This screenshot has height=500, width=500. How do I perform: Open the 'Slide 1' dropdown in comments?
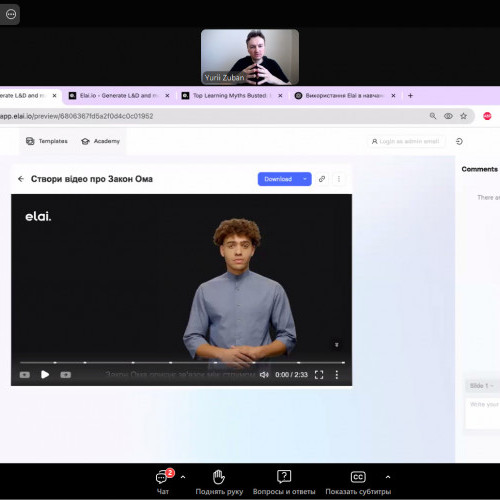[482, 386]
